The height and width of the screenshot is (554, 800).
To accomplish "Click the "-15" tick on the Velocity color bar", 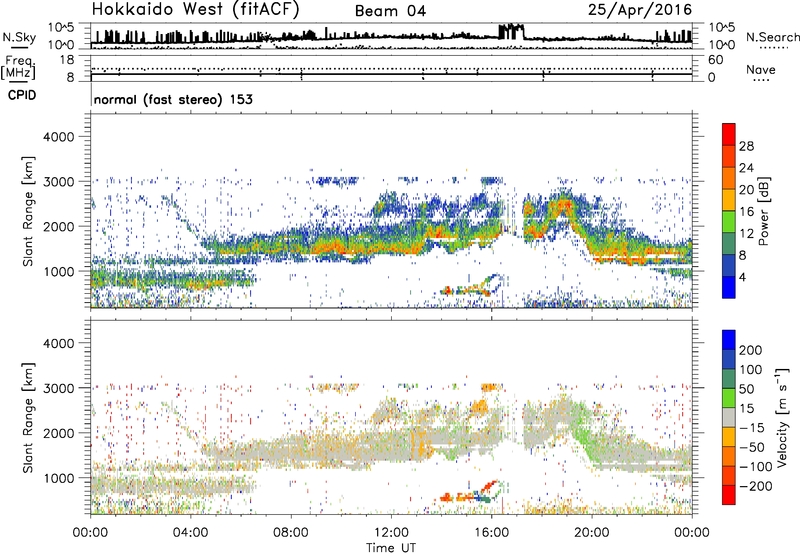I will click(752, 427).
